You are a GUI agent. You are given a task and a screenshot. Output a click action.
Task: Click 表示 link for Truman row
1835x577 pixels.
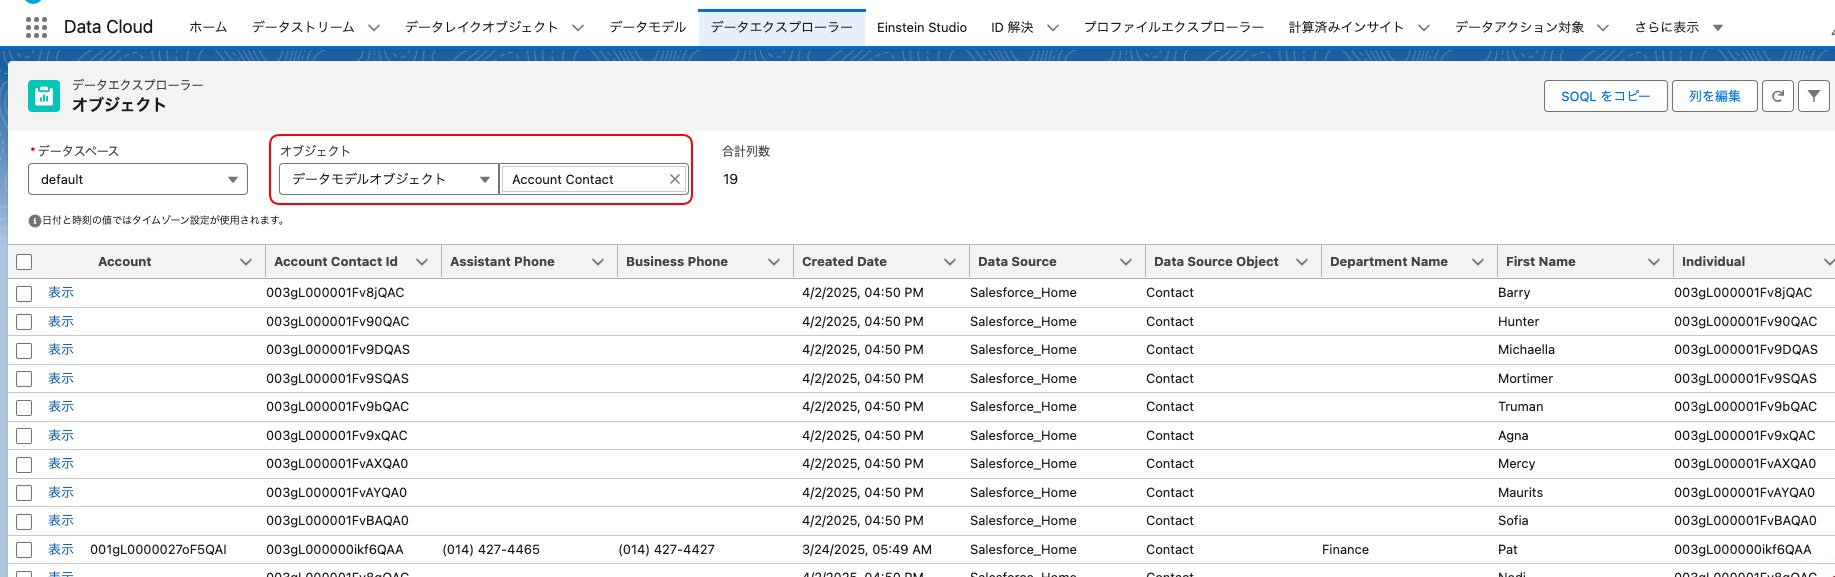click(61, 407)
